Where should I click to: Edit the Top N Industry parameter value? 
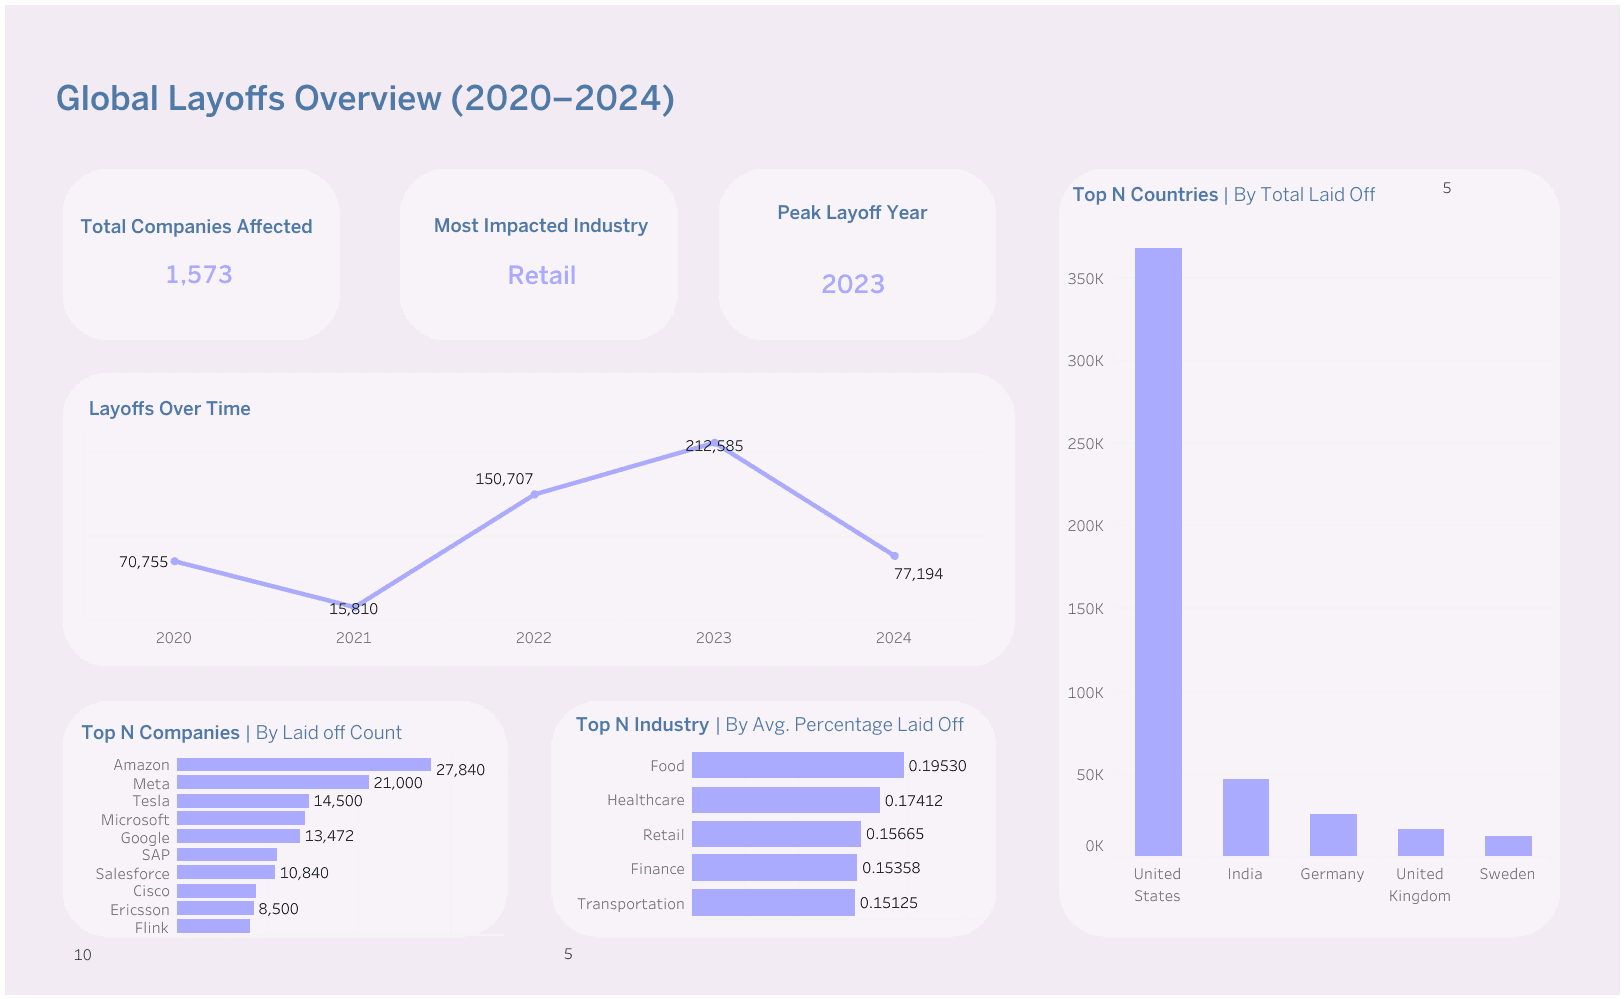coord(568,954)
